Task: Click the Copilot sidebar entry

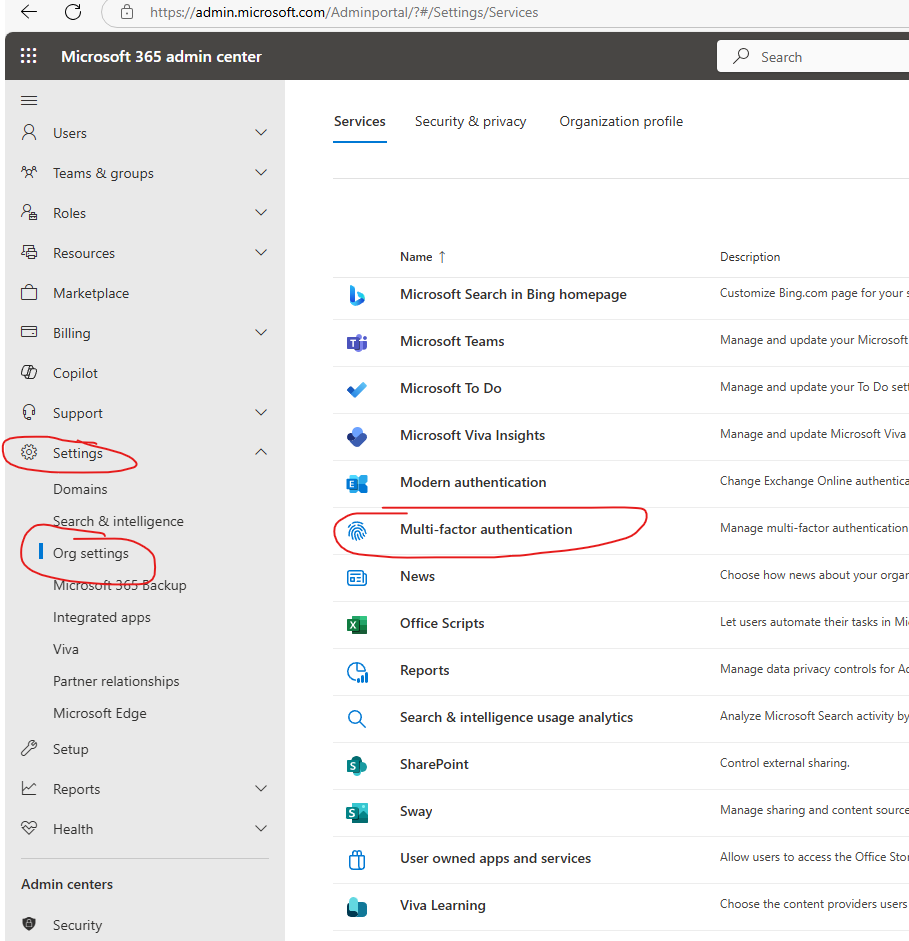Action: click(75, 372)
